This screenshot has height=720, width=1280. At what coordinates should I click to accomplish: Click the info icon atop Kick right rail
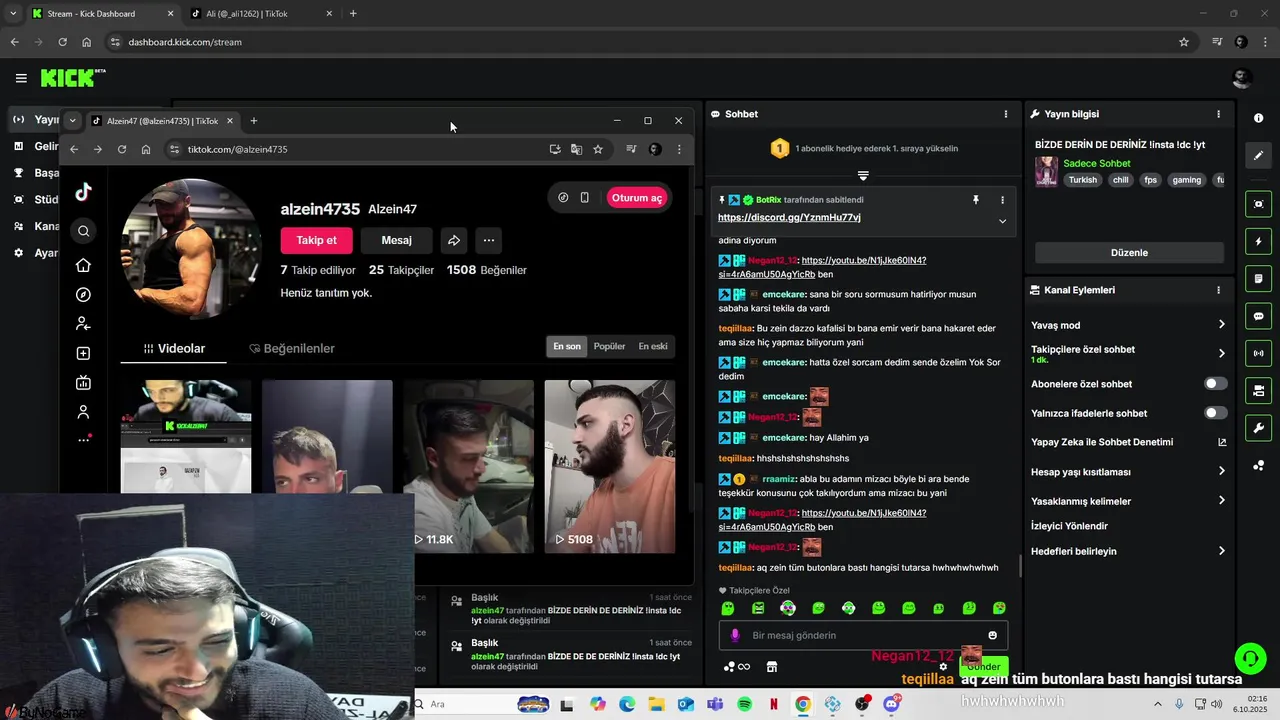[1258, 118]
